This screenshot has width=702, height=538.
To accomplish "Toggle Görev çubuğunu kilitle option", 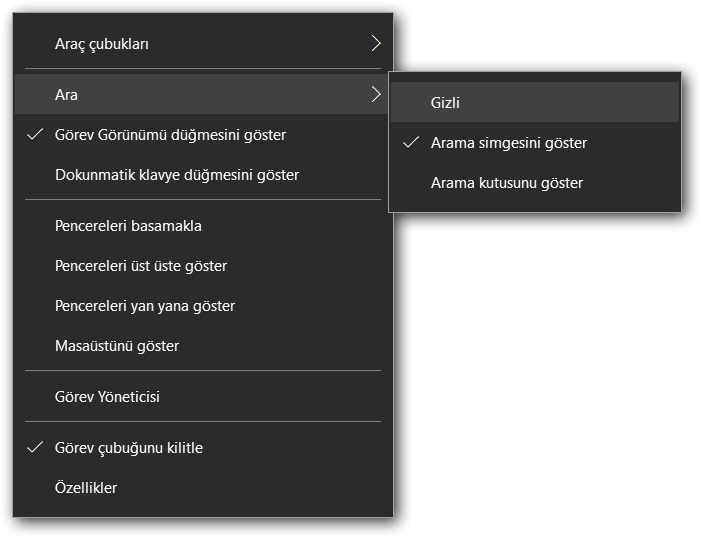I will point(128,448).
